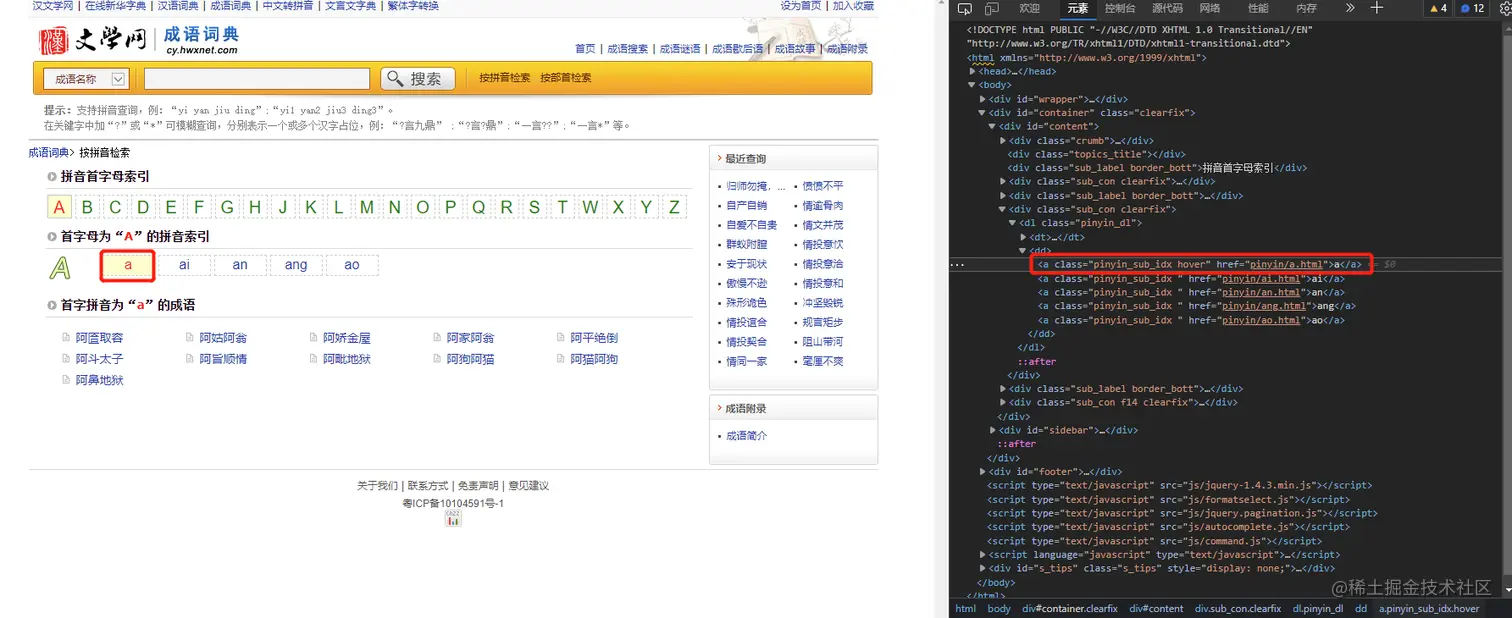Collapse div id="container" node
The height and width of the screenshot is (618, 1512).
tap(984, 113)
